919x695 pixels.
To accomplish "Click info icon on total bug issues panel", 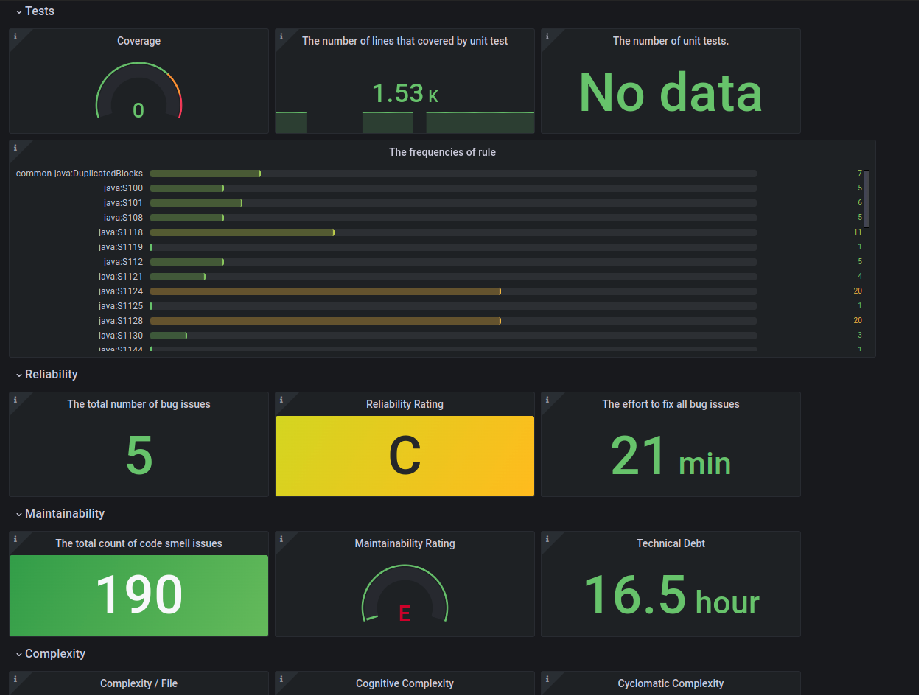I will pos(15,400).
